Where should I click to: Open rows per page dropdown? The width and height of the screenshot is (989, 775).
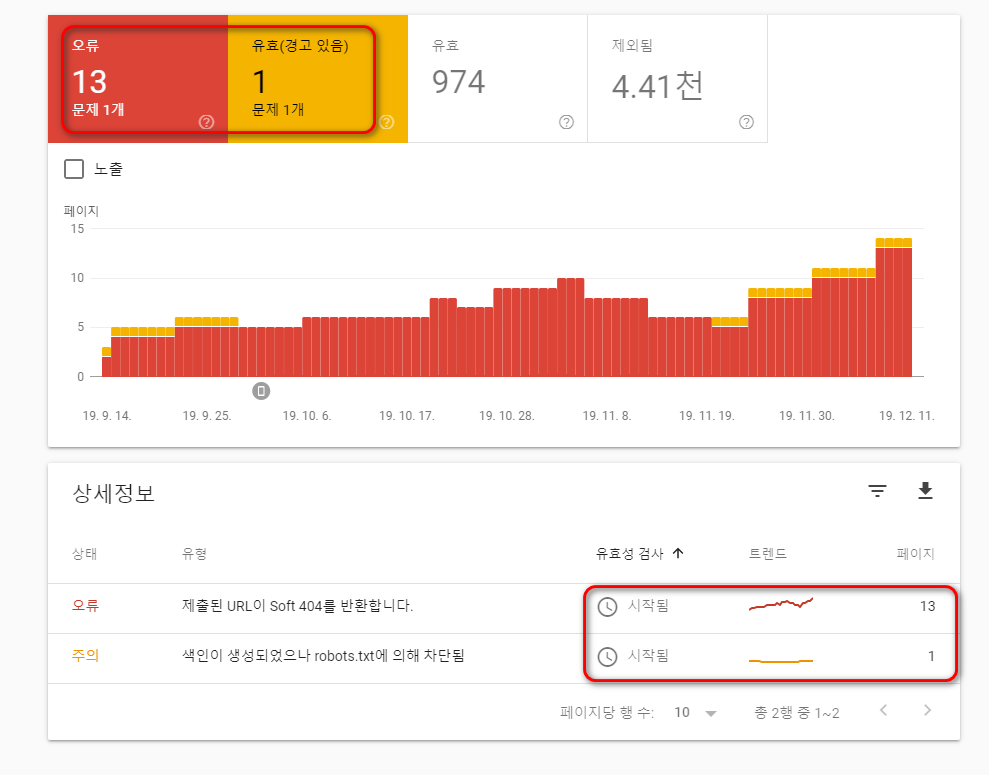click(x=696, y=713)
